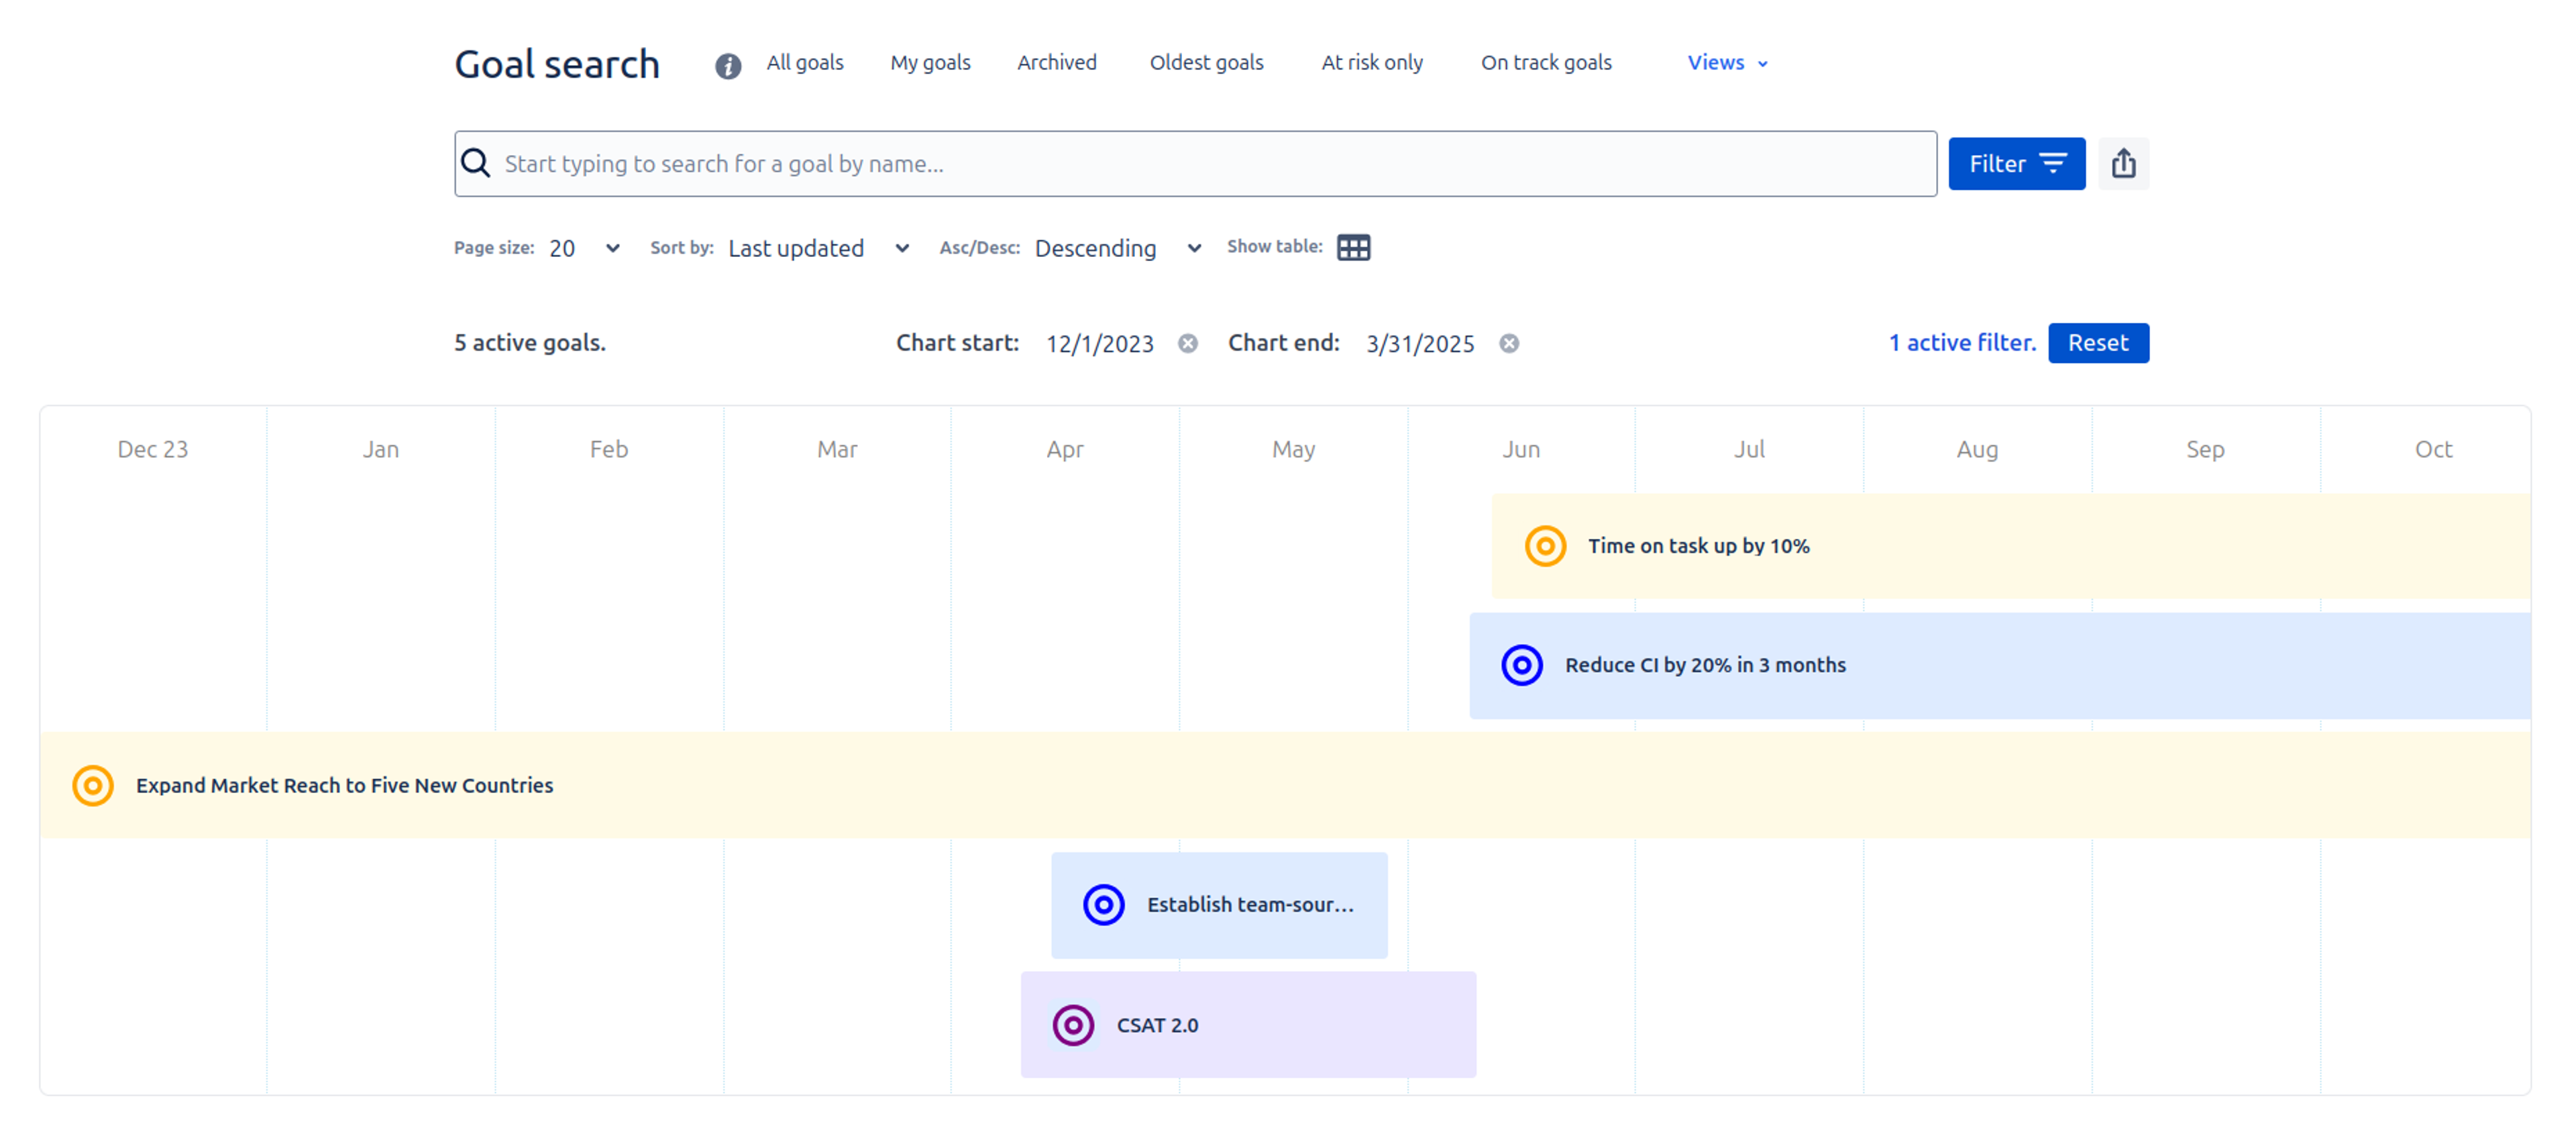Click the info icon beside Goal search
Viewport: 2576px width, 1144px height.
(727, 66)
